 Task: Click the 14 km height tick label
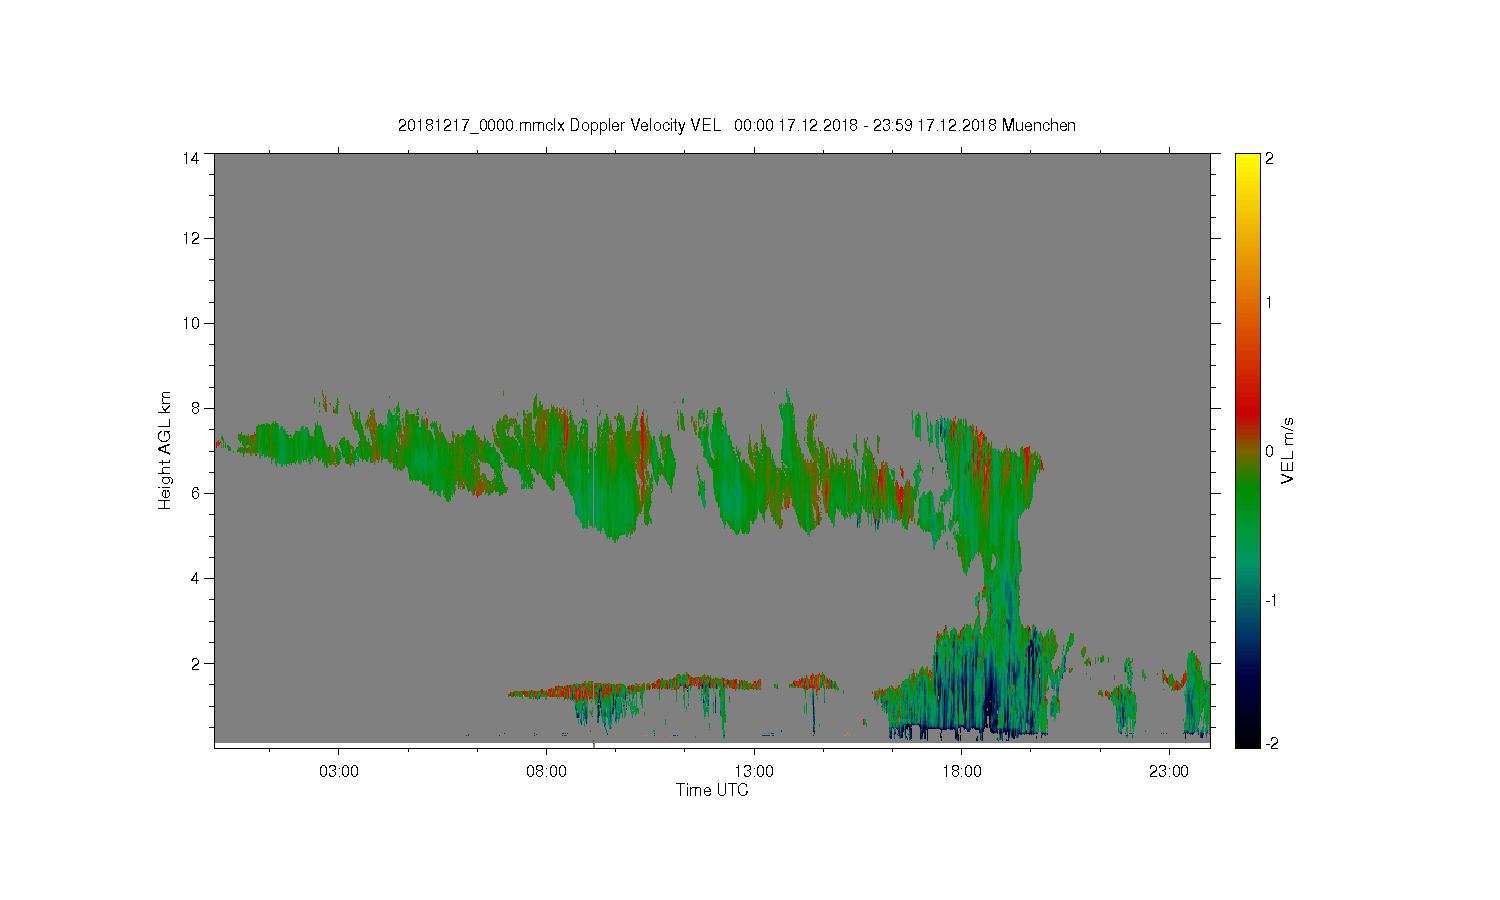[190, 157]
